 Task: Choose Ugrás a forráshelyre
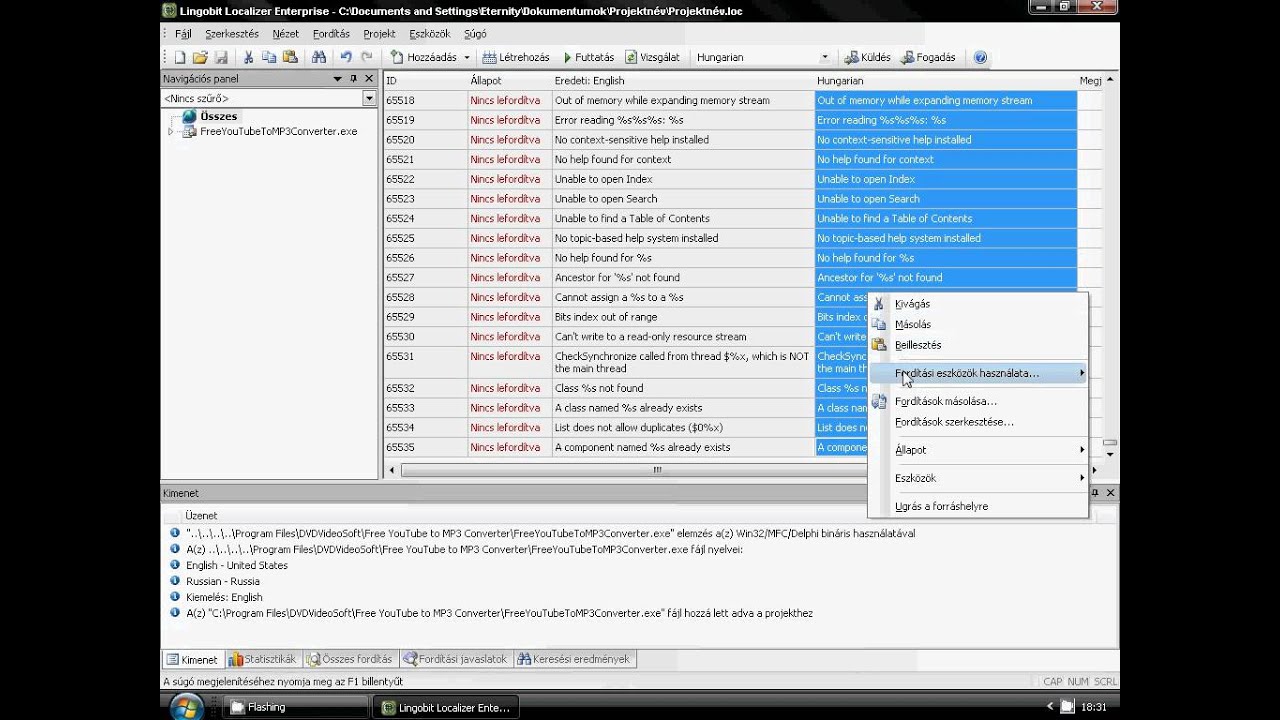[978, 506]
